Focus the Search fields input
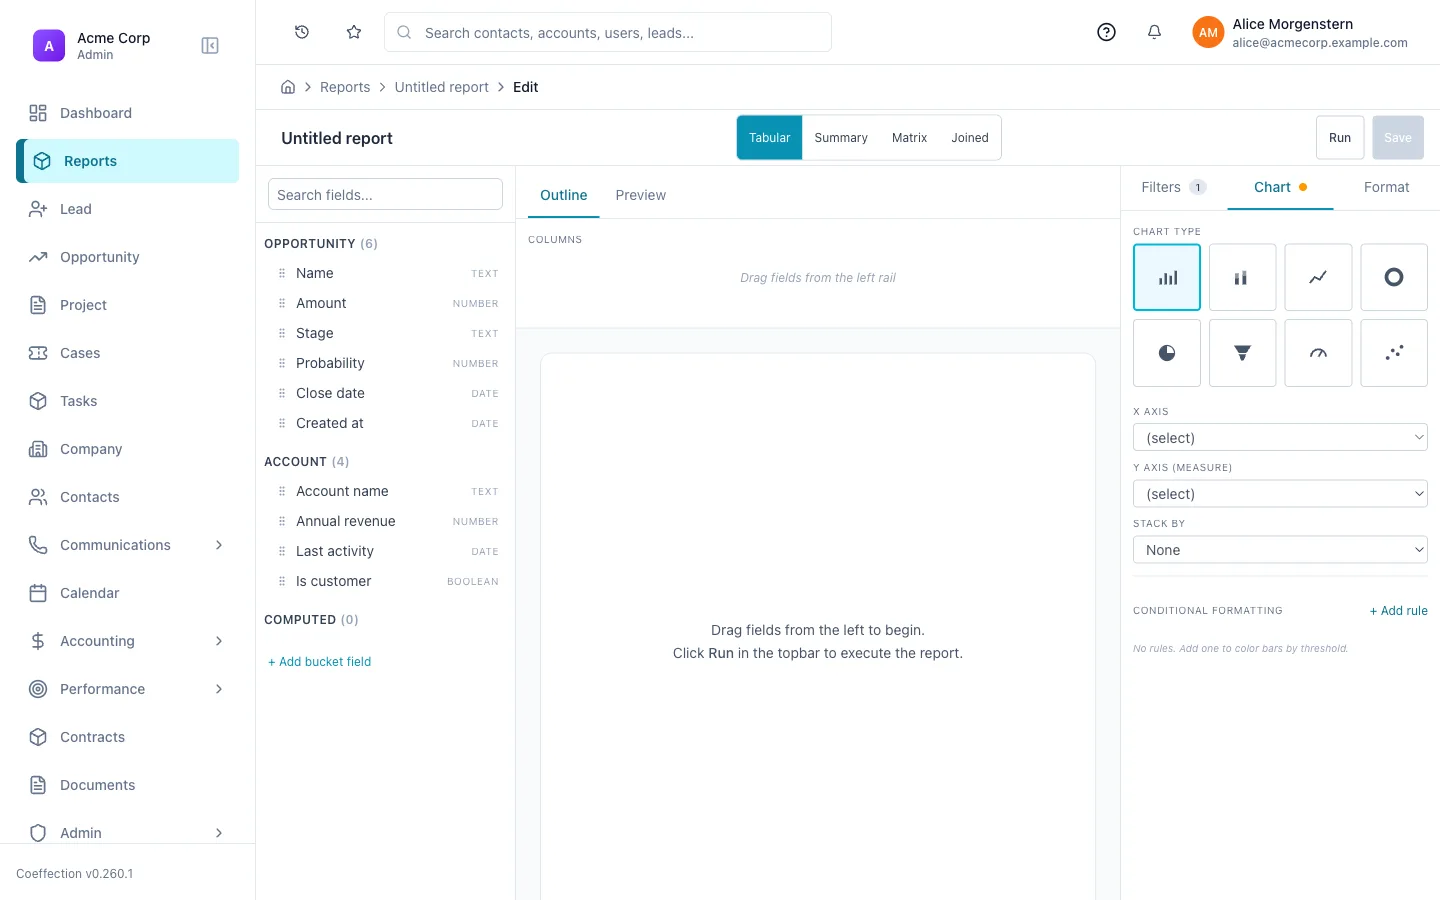Viewport: 1440px width, 900px height. tap(385, 195)
